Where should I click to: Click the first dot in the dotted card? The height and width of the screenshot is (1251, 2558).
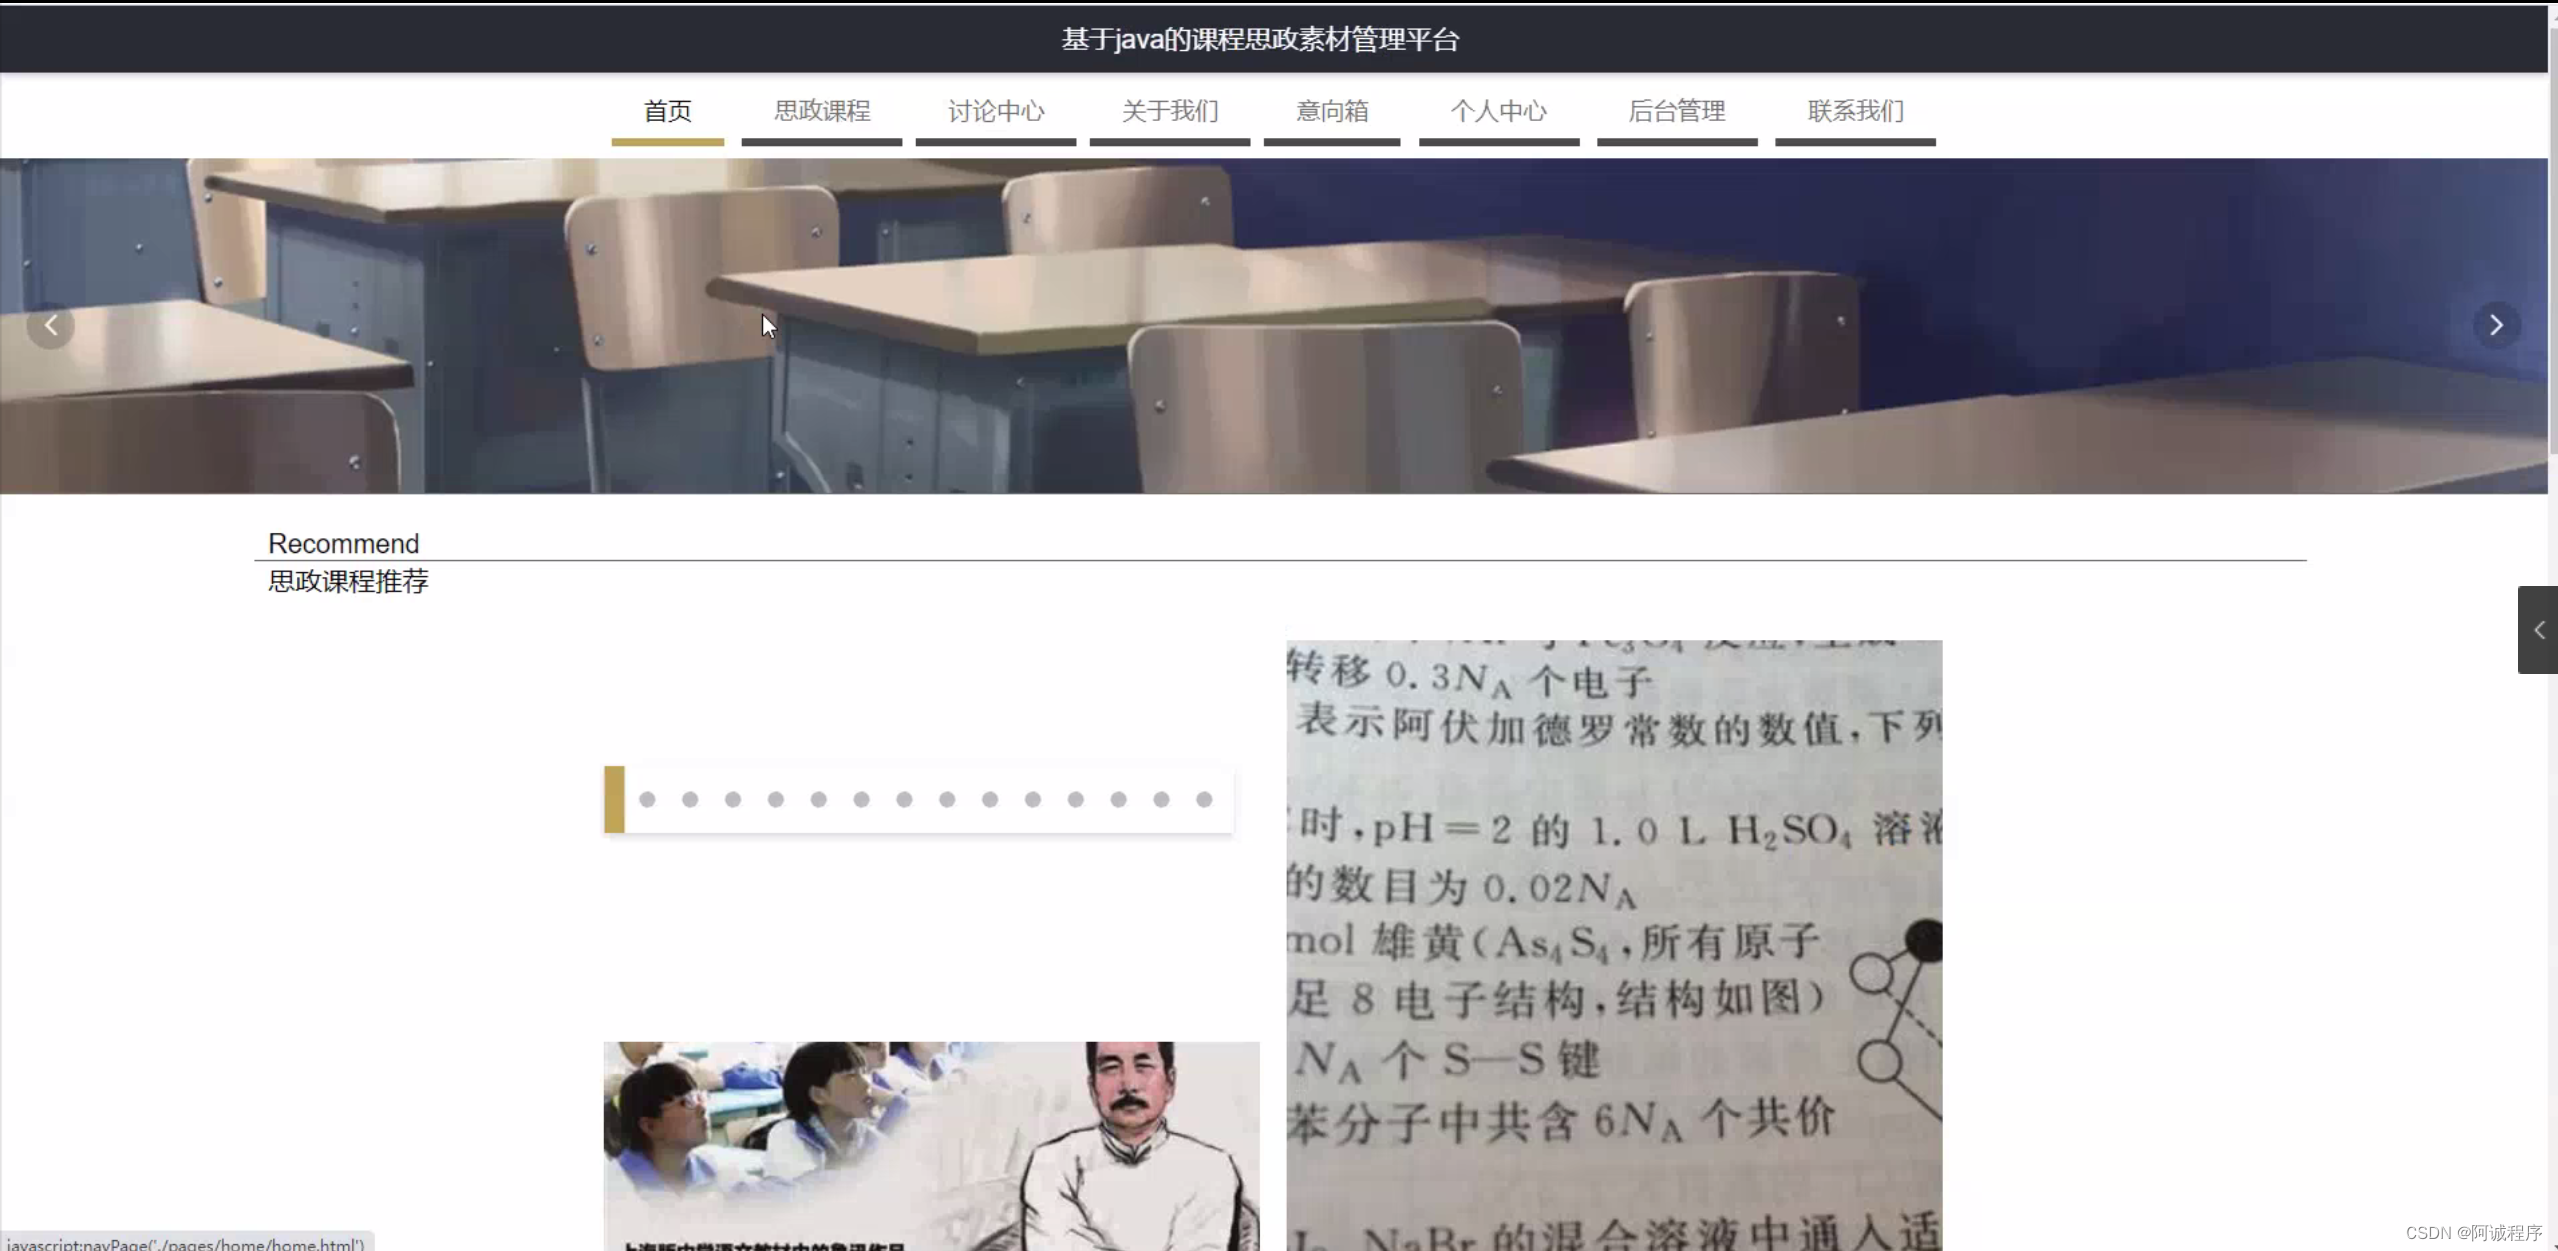pos(647,799)
